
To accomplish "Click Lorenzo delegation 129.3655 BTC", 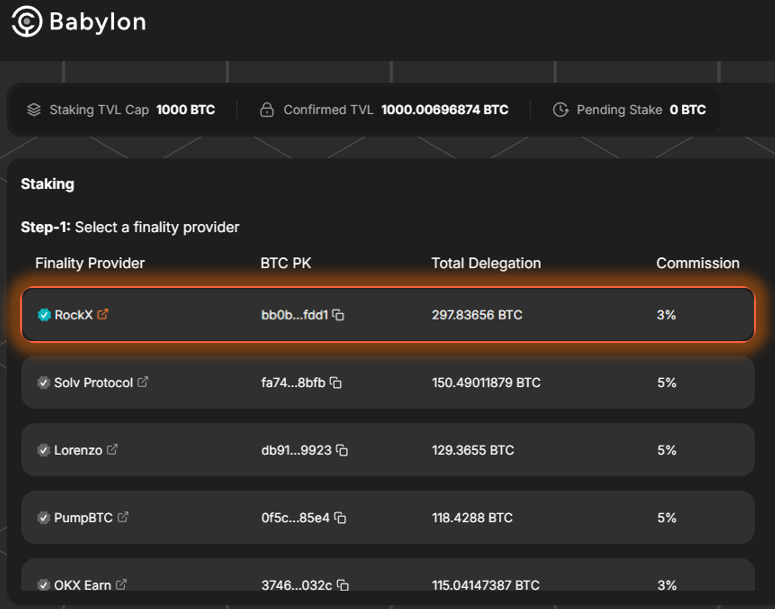I will click(473, 450).
